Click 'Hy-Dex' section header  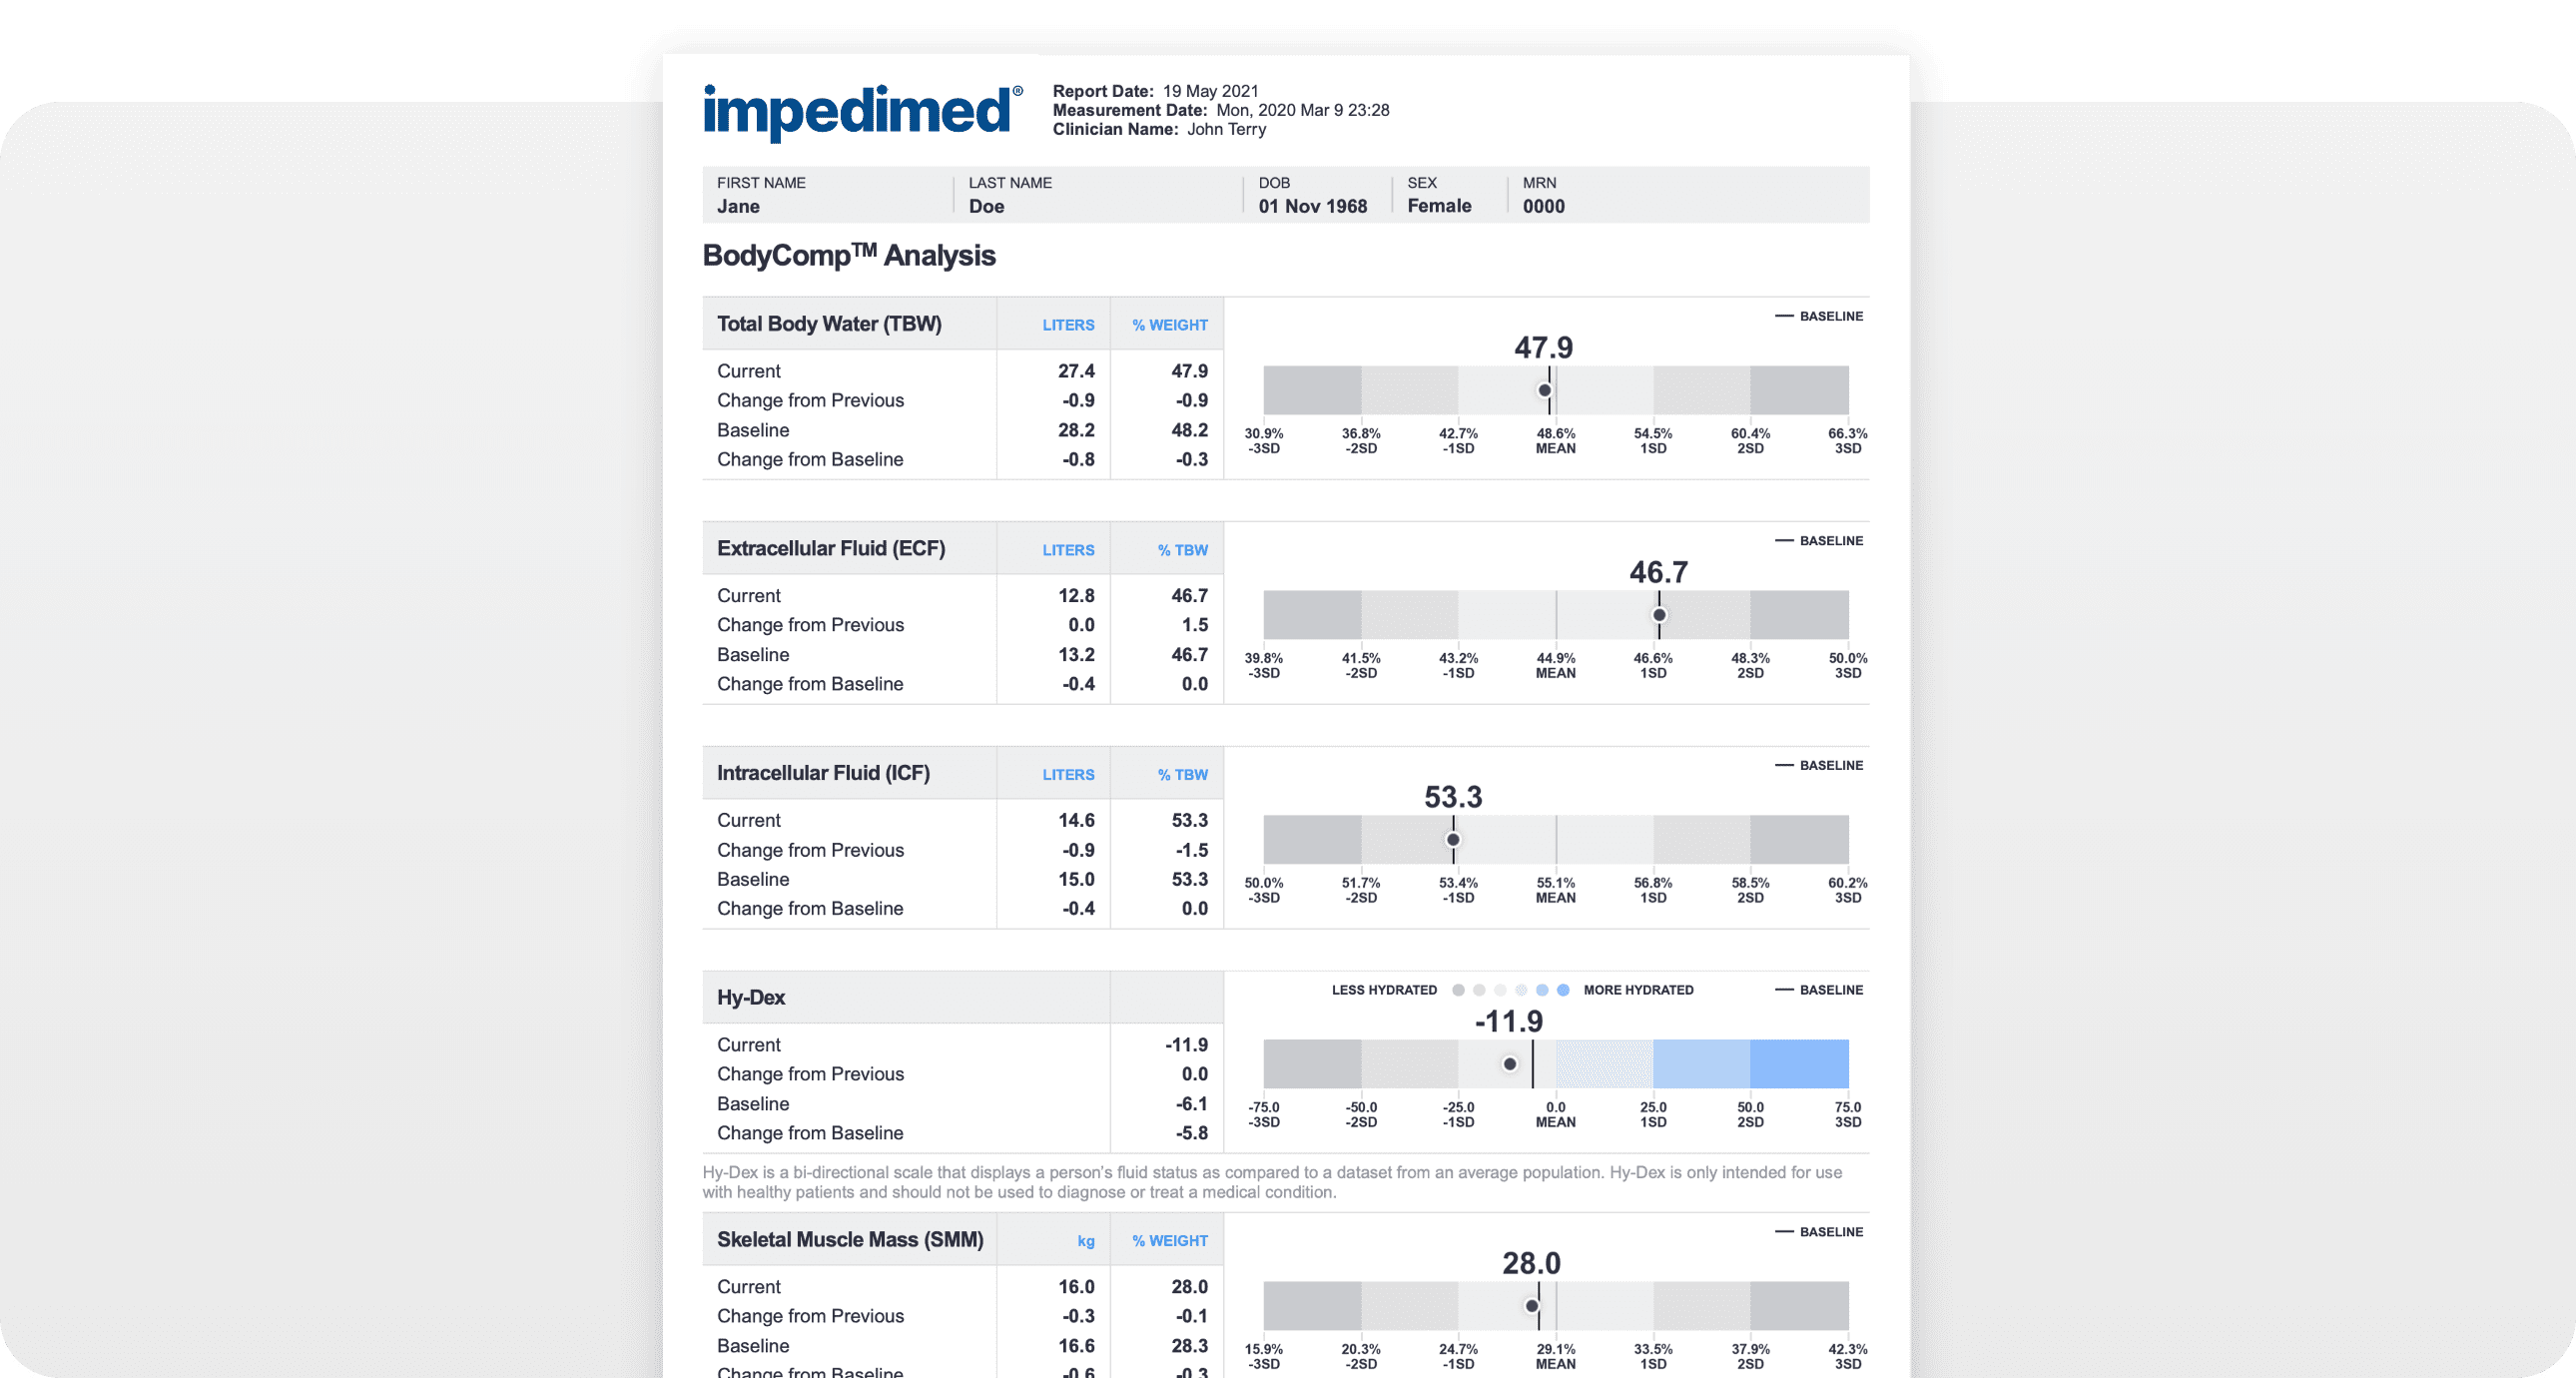point(750,998)
